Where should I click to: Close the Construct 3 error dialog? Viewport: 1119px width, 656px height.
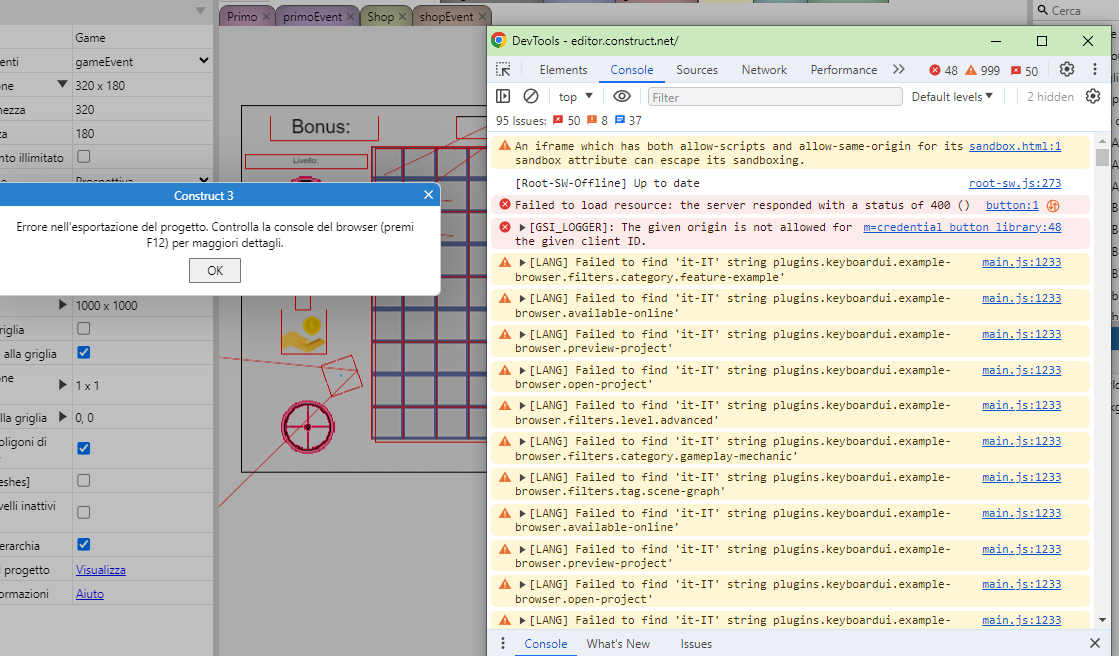(x=428, y=195)
